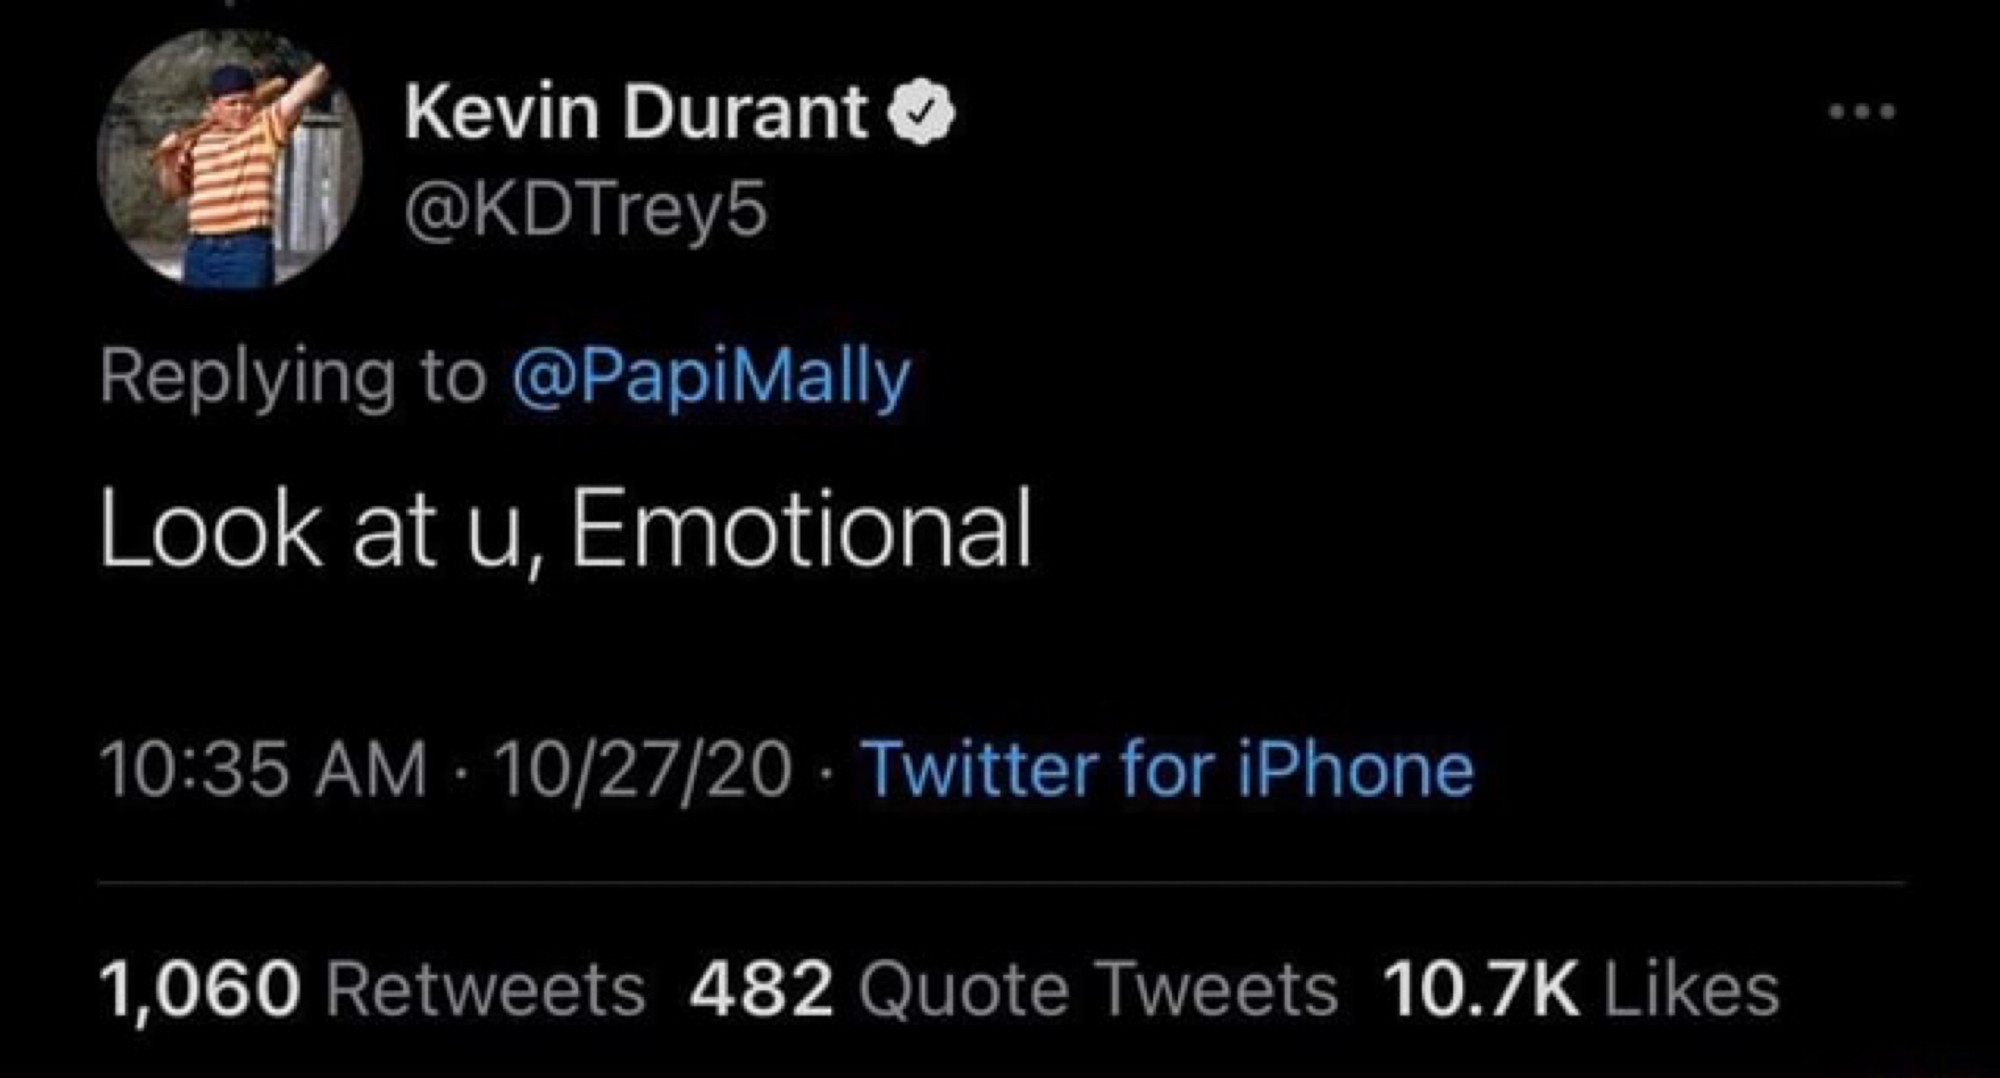Click the Kevin Durant display name
2000x1078 pixels.
(635, 111)
